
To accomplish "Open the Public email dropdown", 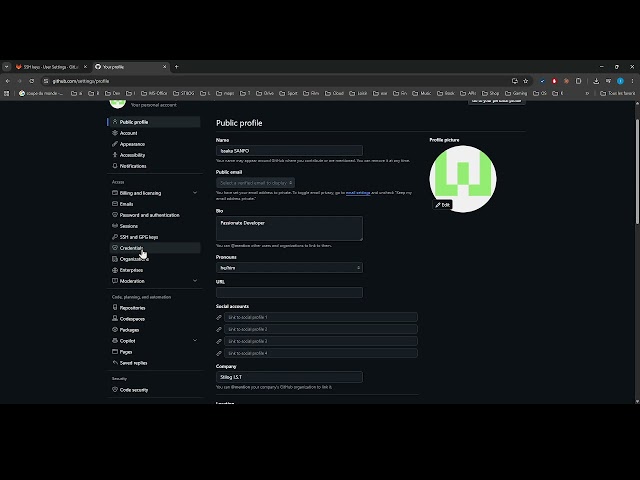I will [256, 183].
